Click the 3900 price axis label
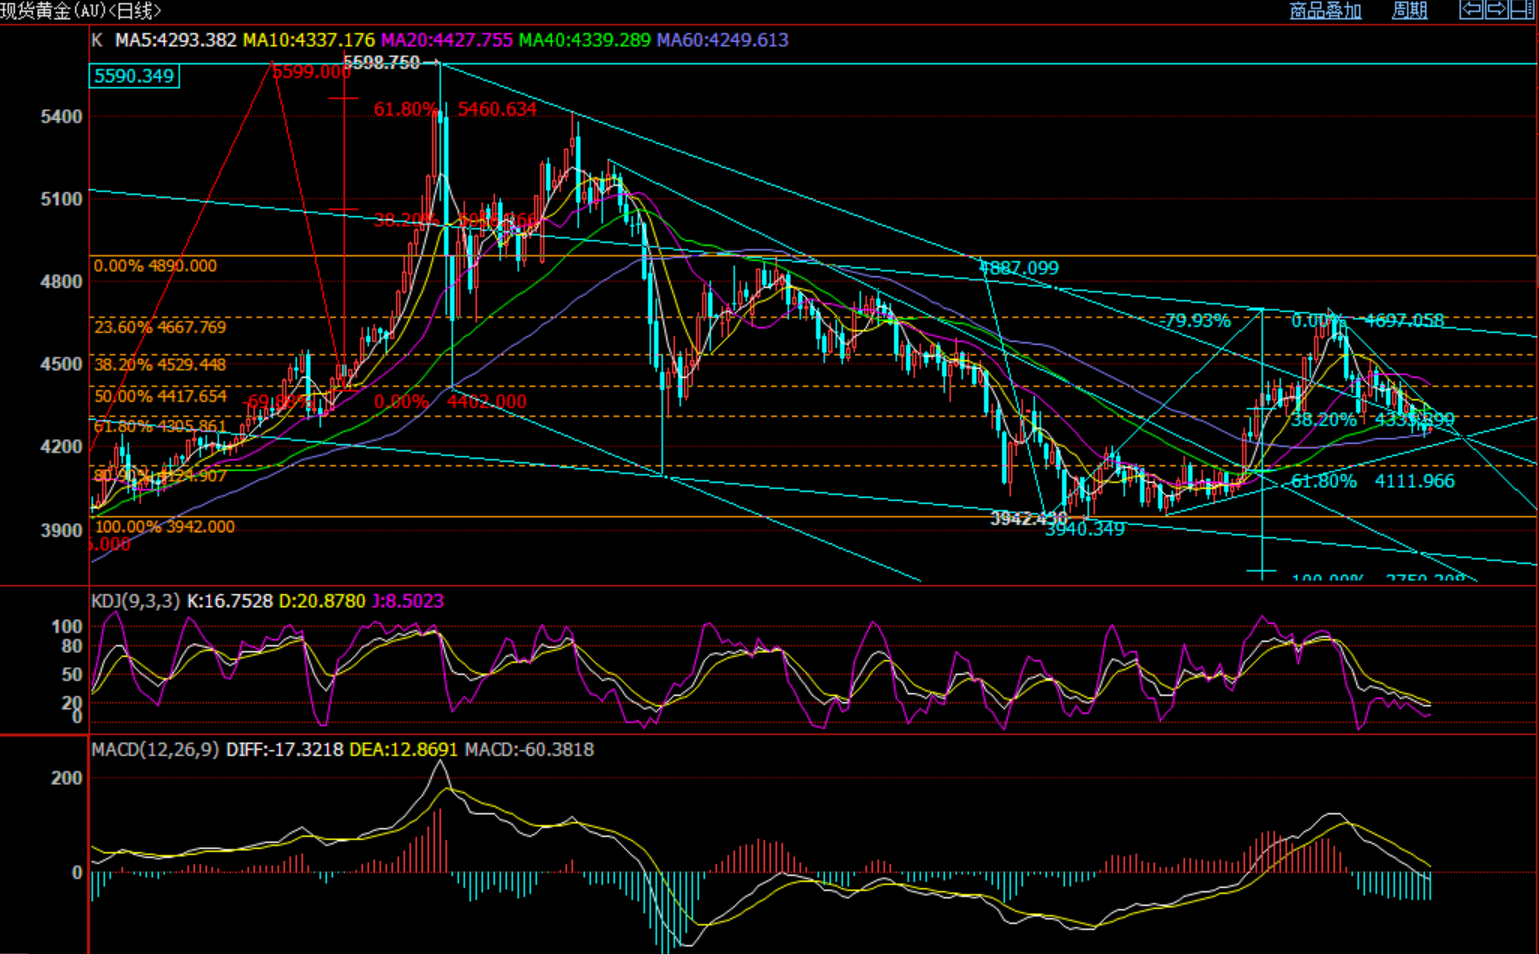The image size is (1539, 954). pos(61,530)
